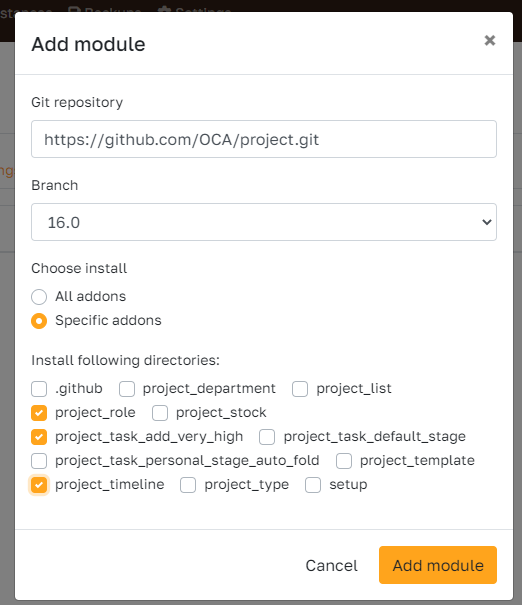Enable the project_type checkbox

(x=188, y=485)
